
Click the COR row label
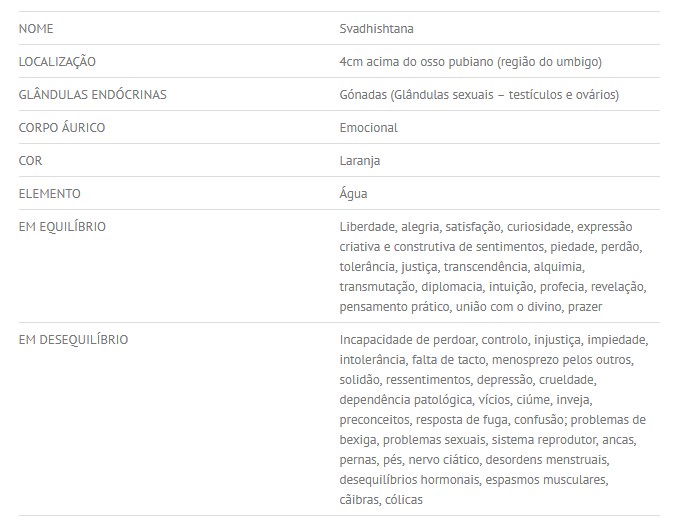tap(30, 160)
